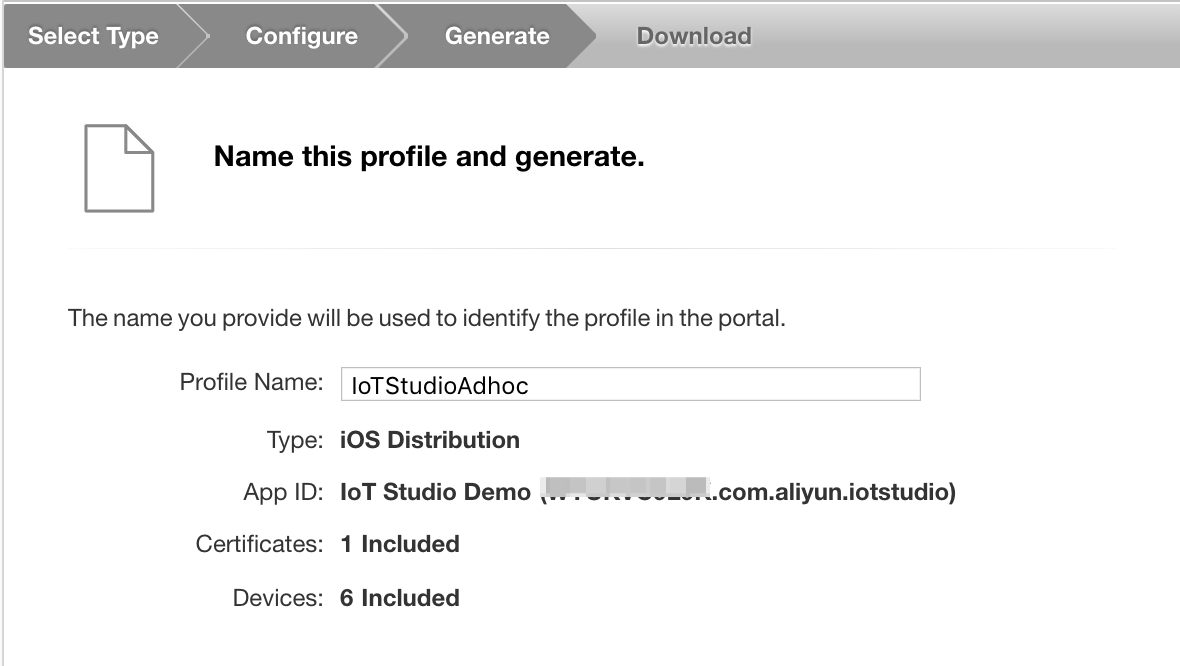This screenshot has width=1180, height=666.
Task: Click the 'Type:' label
Action: [295, 439]
